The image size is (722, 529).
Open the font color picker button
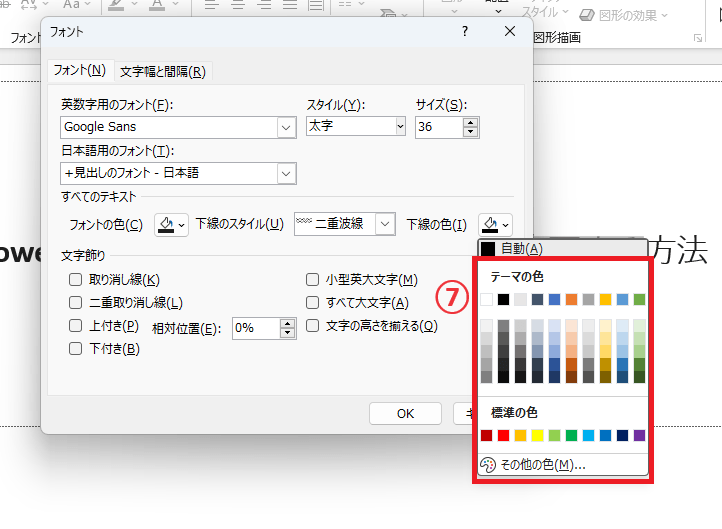[171, 225]
